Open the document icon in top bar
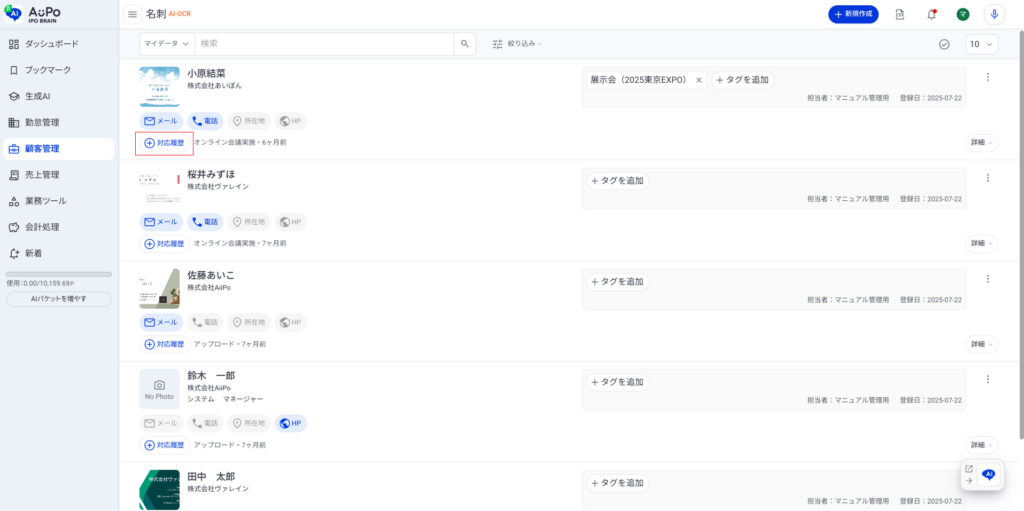Screen dimensions: 1024x511 pos(900,14)
